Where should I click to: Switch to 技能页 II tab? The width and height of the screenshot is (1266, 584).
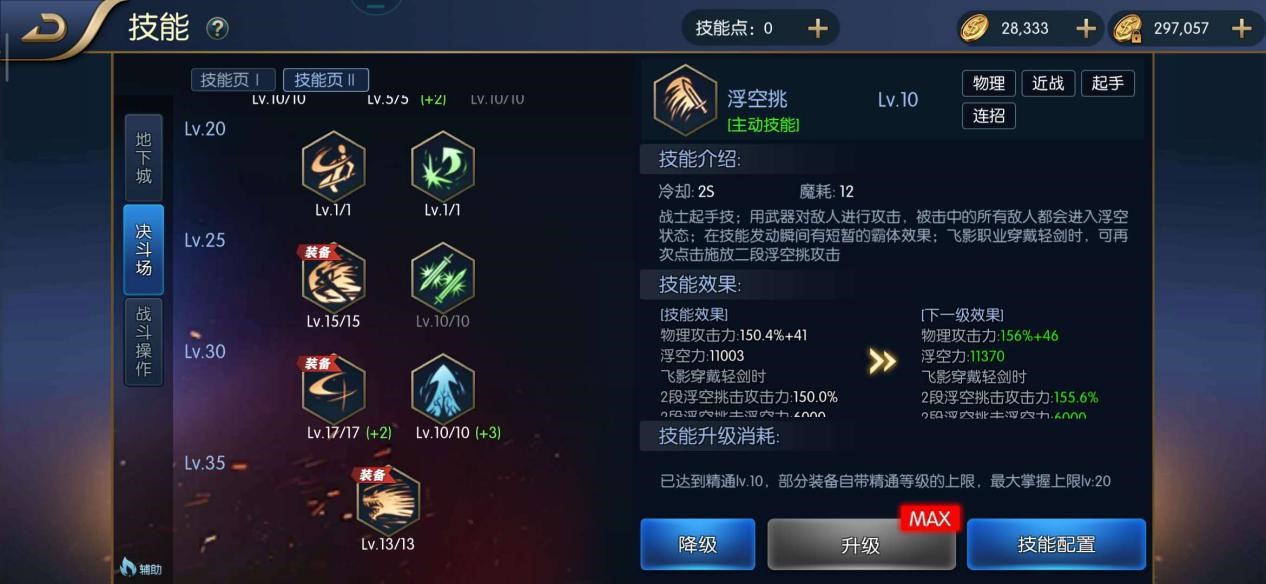(x=326, y=80)
